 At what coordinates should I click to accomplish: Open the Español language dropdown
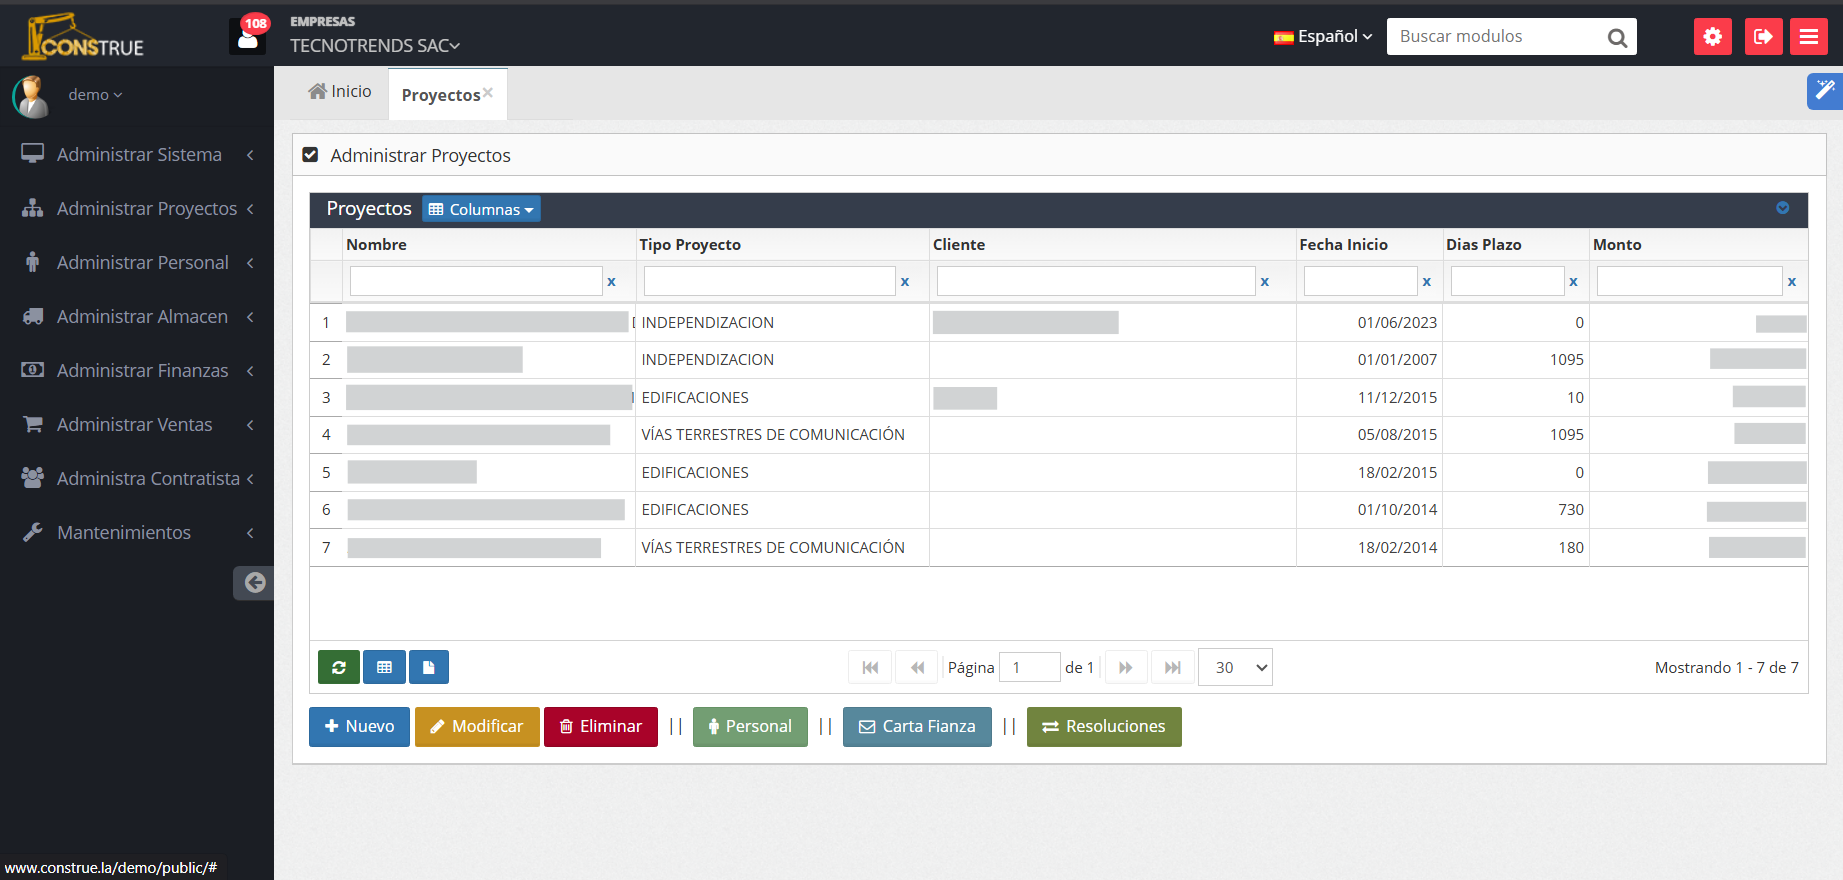tap(1323, 37)
